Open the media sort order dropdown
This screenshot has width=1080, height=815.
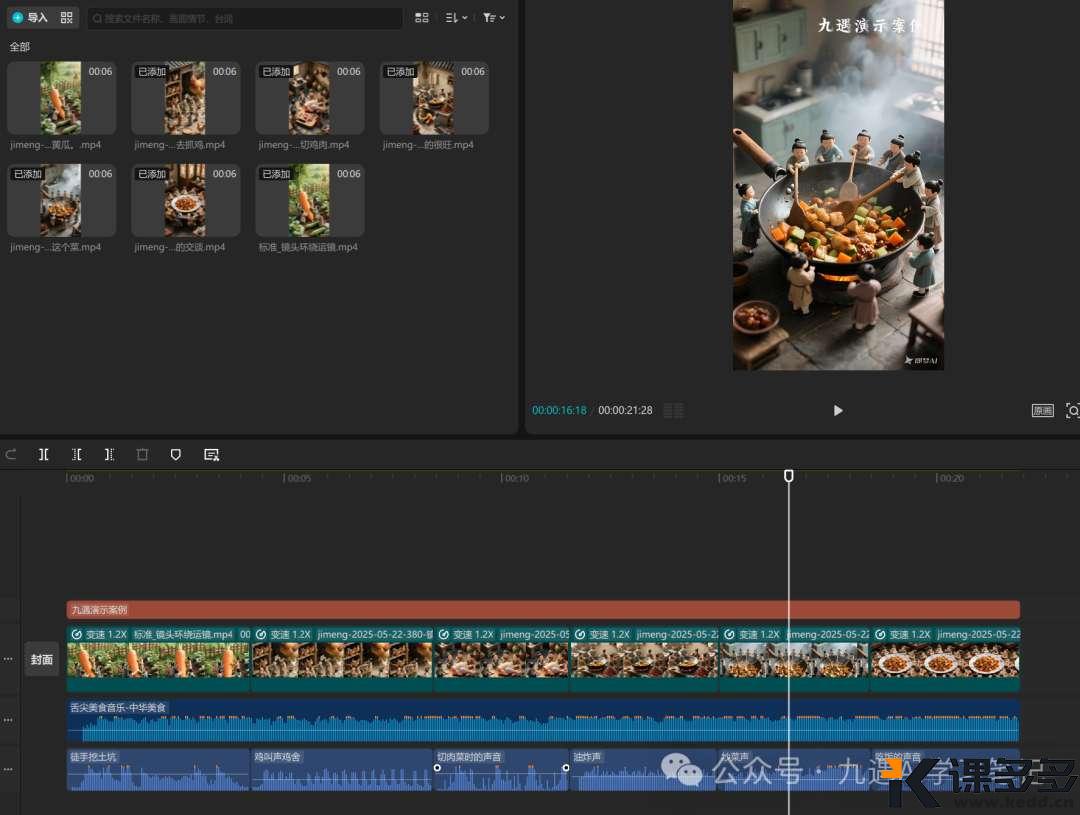pos(455,18)
